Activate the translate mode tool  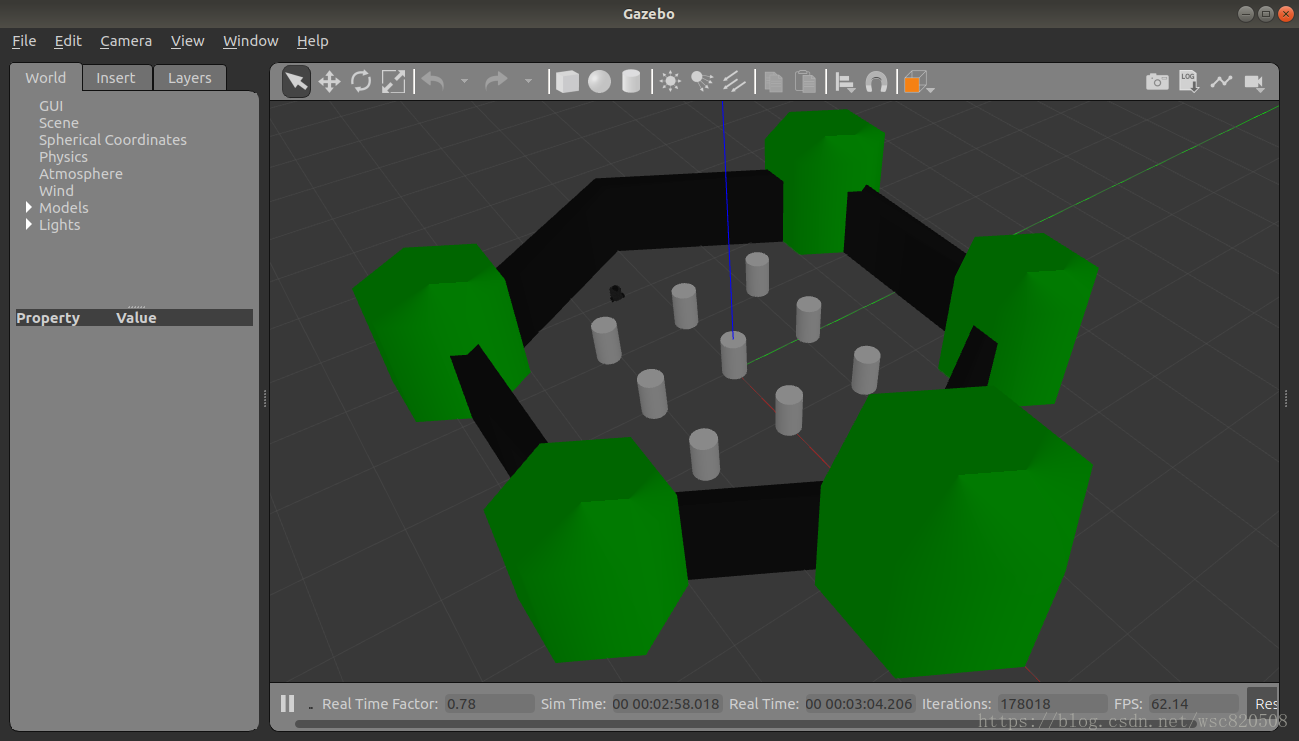pos(329,82)
